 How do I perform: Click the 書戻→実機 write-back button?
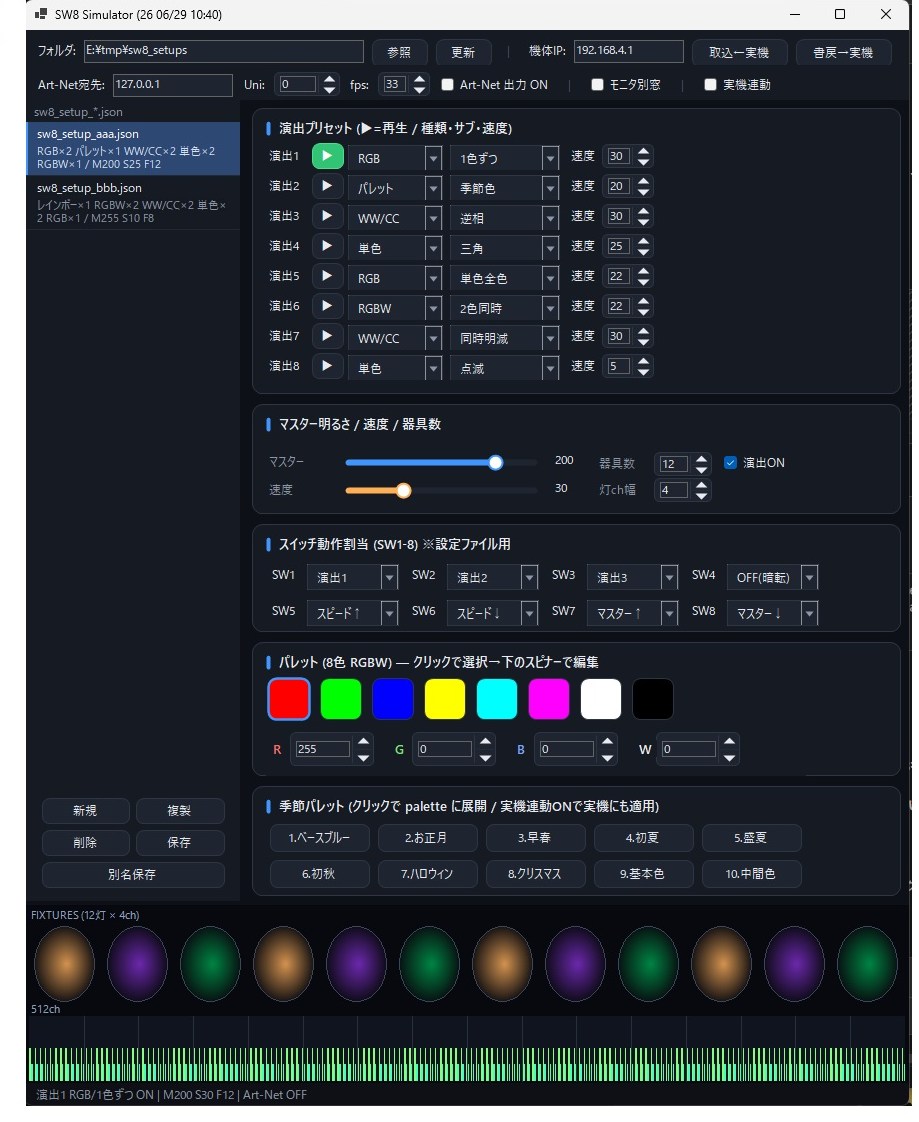tap(843, 52)
